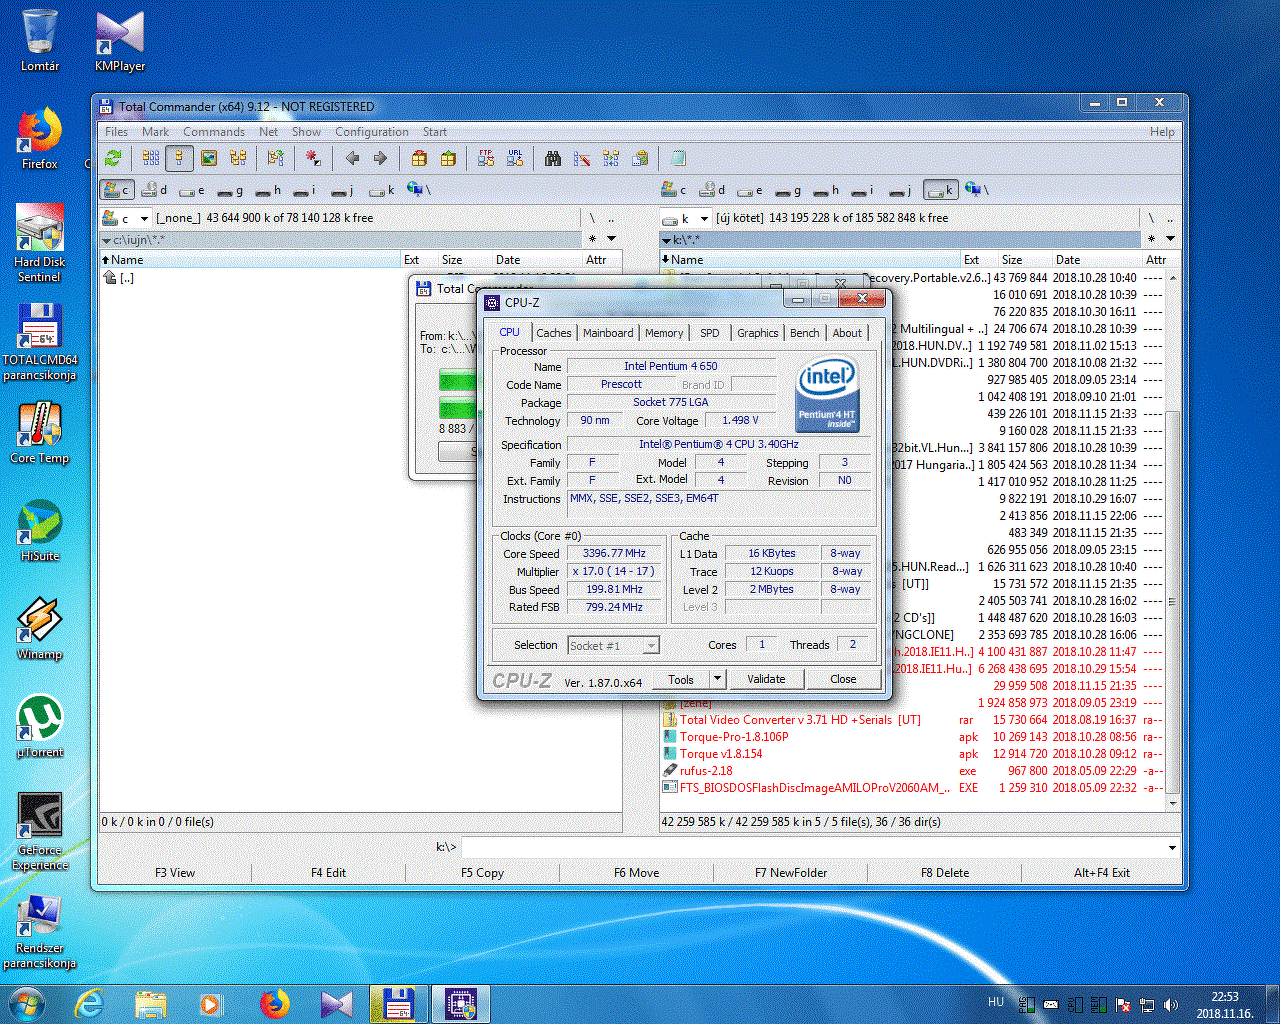1280x1024 pixels.
Task: Open the notepad icon in toolbar
Action: [x=678, y=158]
